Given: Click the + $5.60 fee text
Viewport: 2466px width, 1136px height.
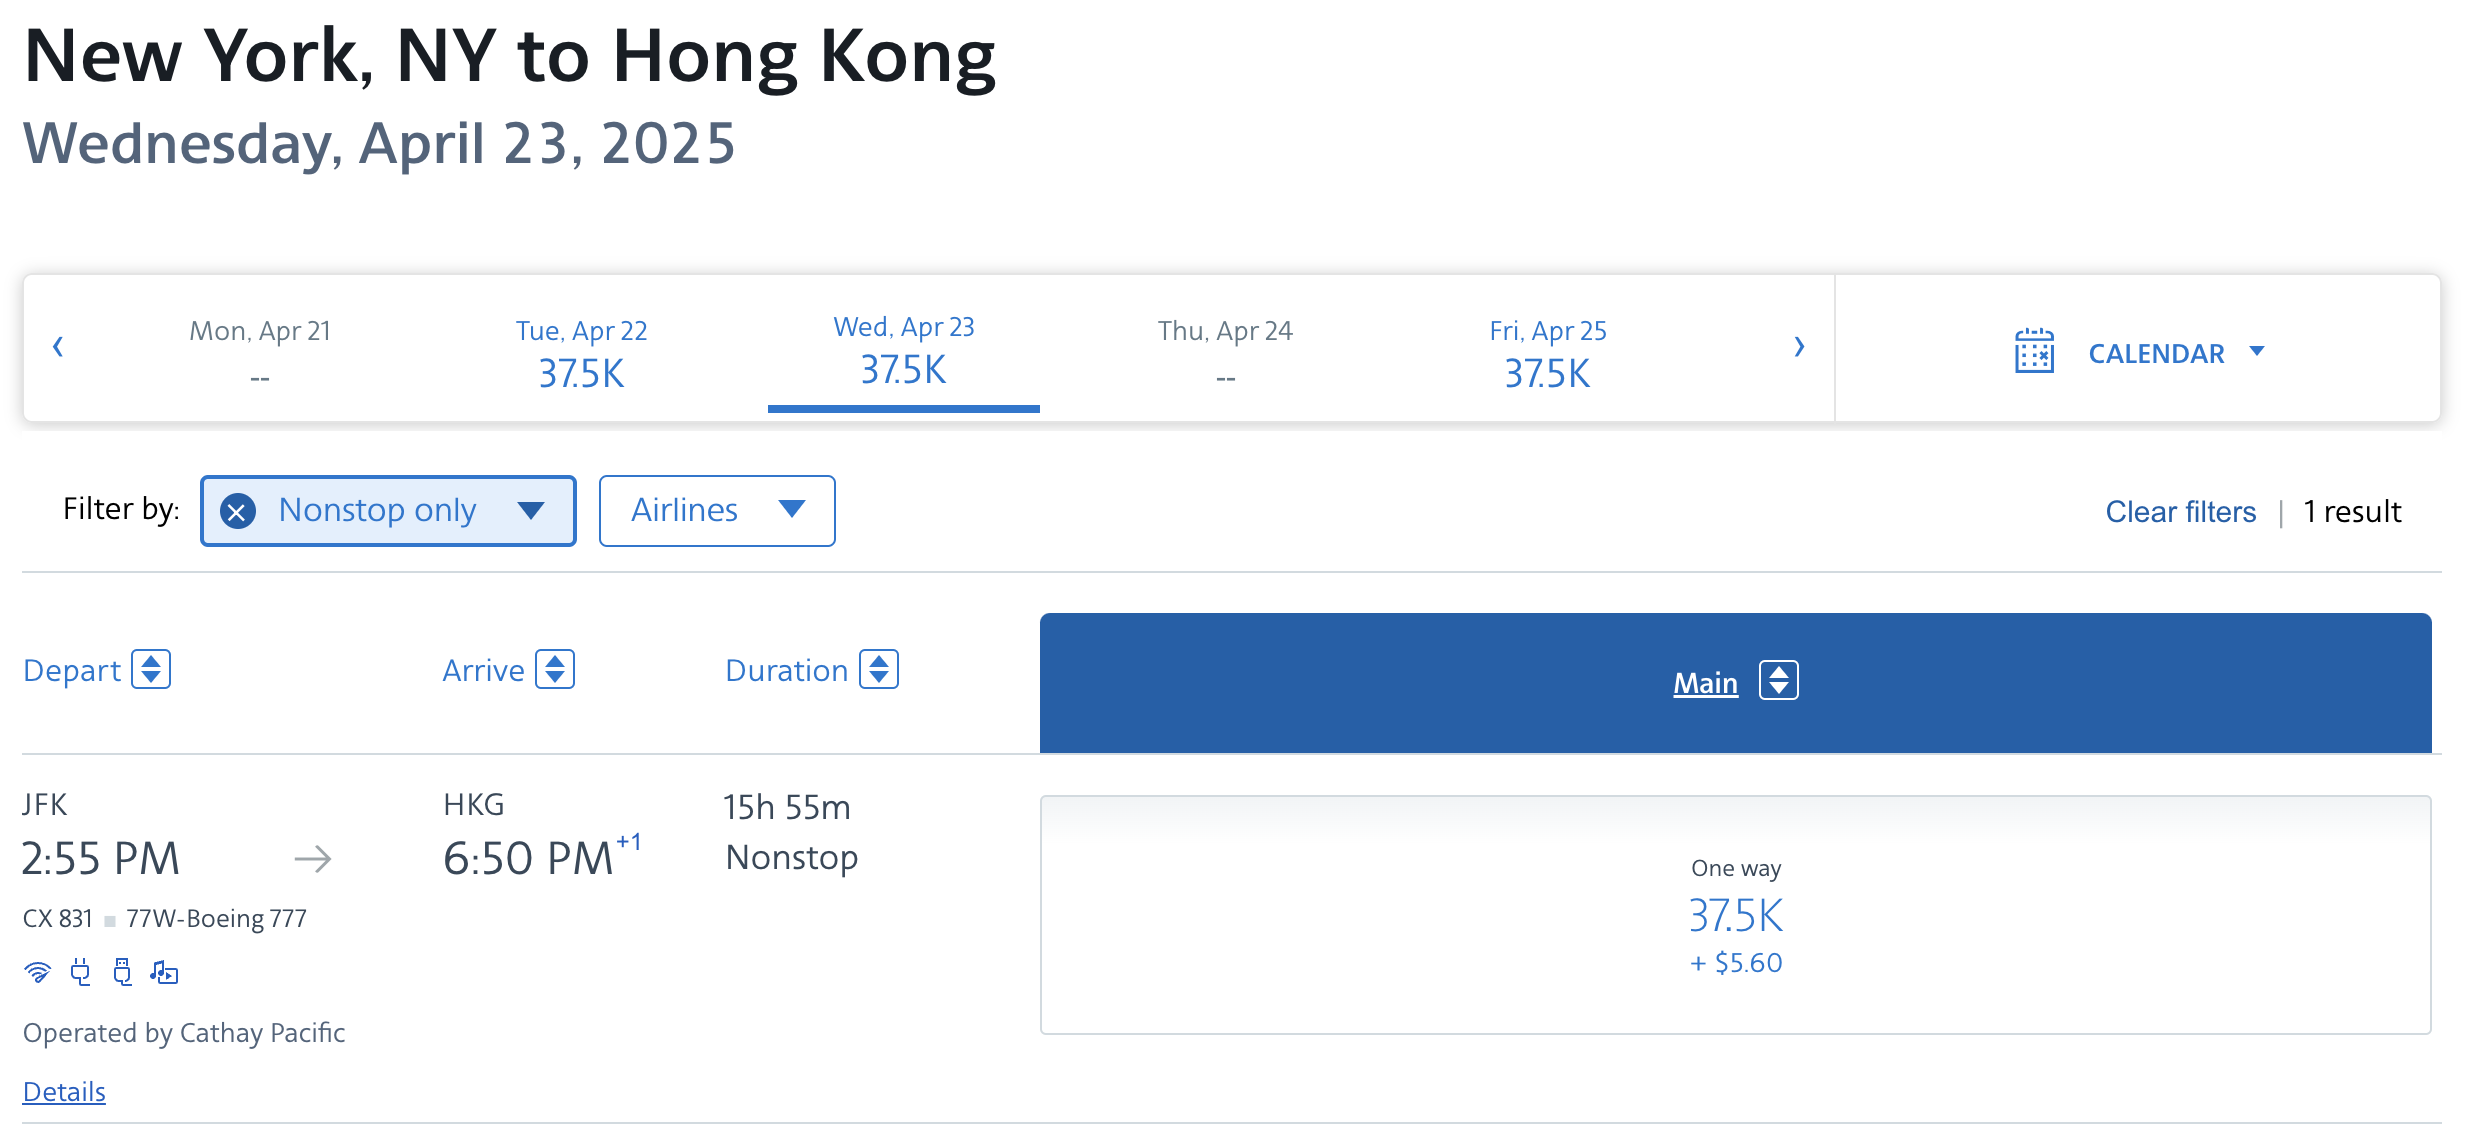Looking at the screenshot, I should (x=1736, y=963).
